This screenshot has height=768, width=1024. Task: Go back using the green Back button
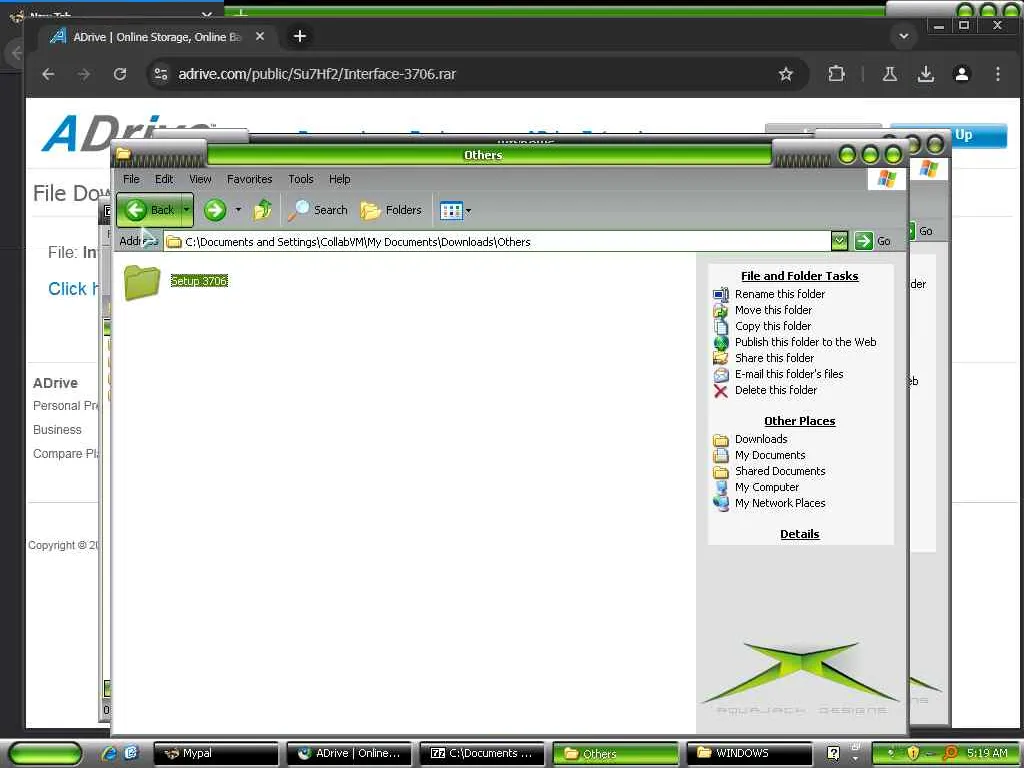click(150, 210)
